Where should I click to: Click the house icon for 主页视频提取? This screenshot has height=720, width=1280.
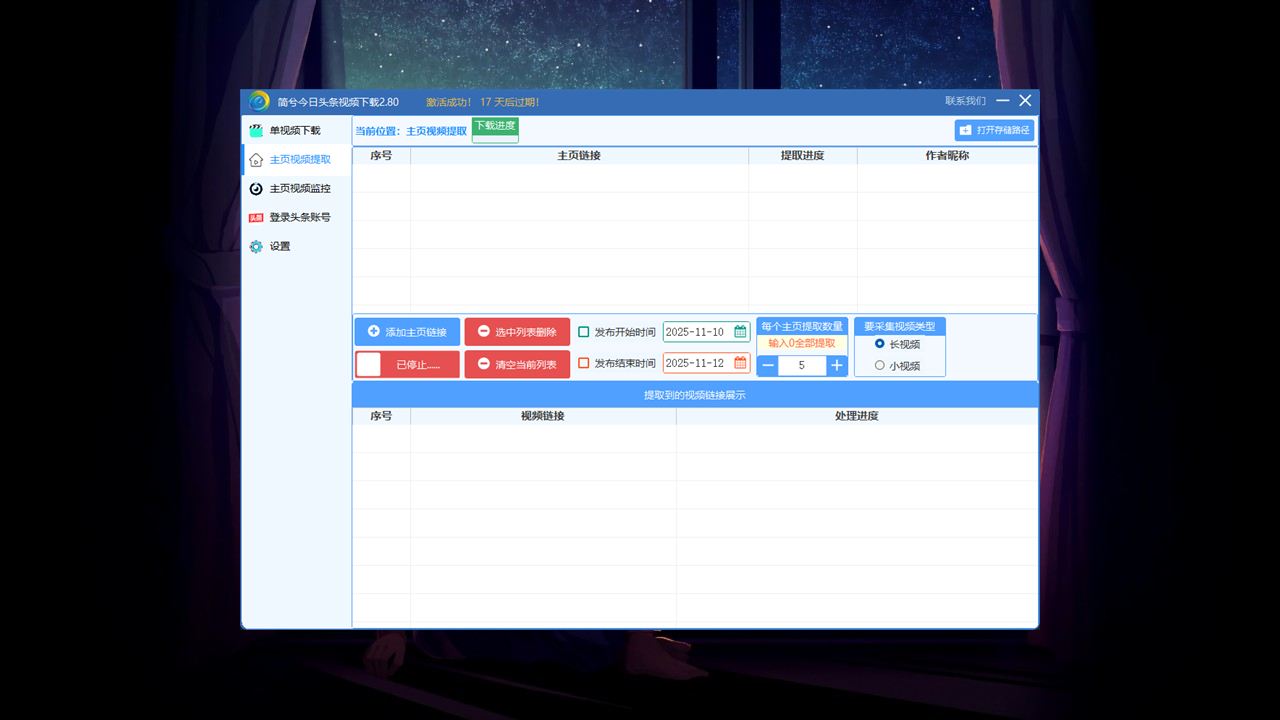pyautogui.click(x=256, y=160)
